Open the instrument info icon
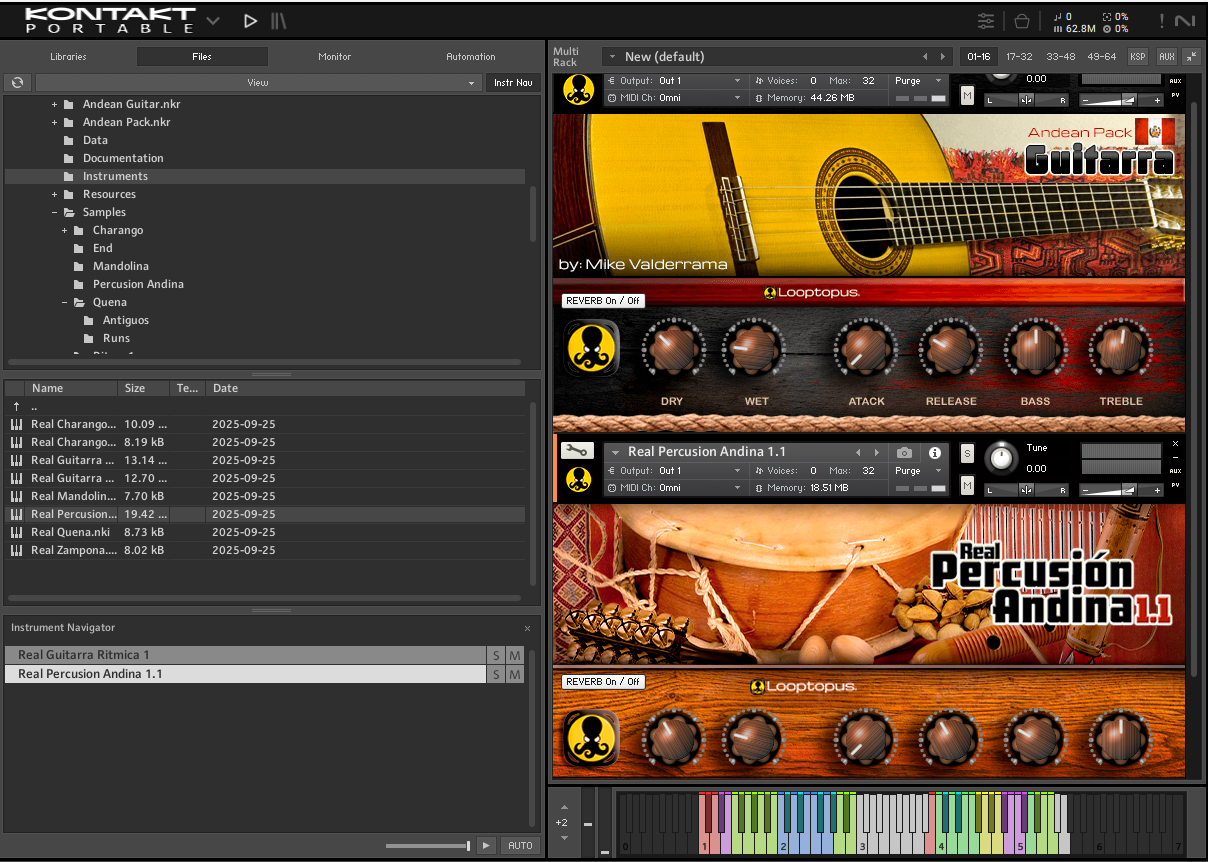Viewport: 1208px width, 862px height. pos(935,453)
